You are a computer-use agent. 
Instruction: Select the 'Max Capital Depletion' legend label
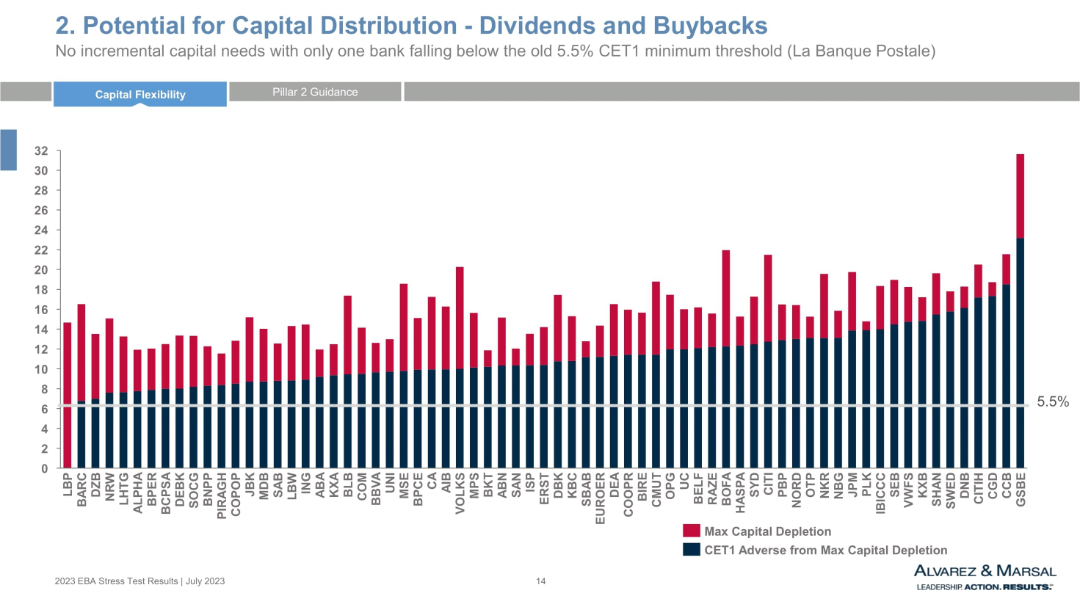click(x=767, y=531)
